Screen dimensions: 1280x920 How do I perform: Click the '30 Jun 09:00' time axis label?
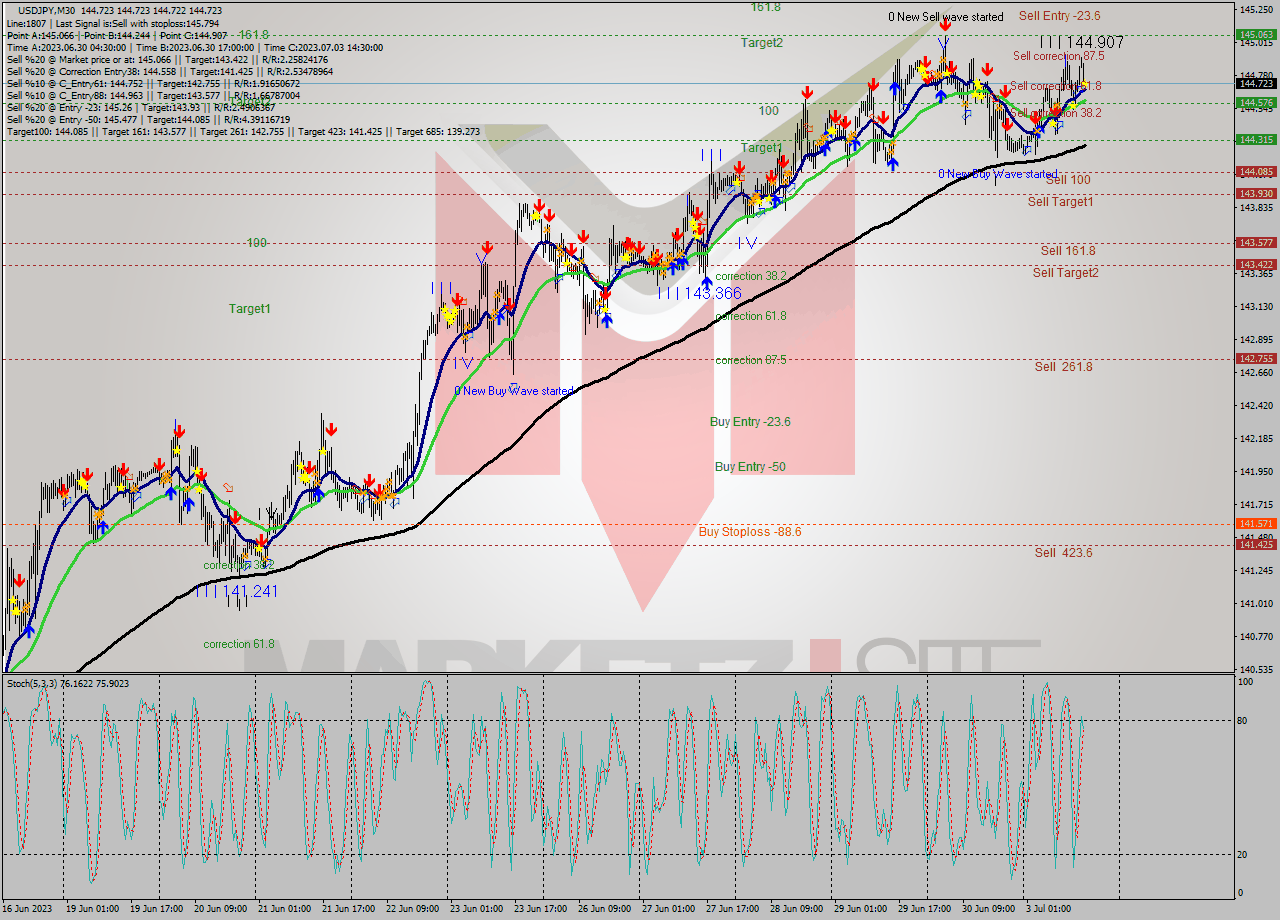pyautogui.click(x=988, y=909)
